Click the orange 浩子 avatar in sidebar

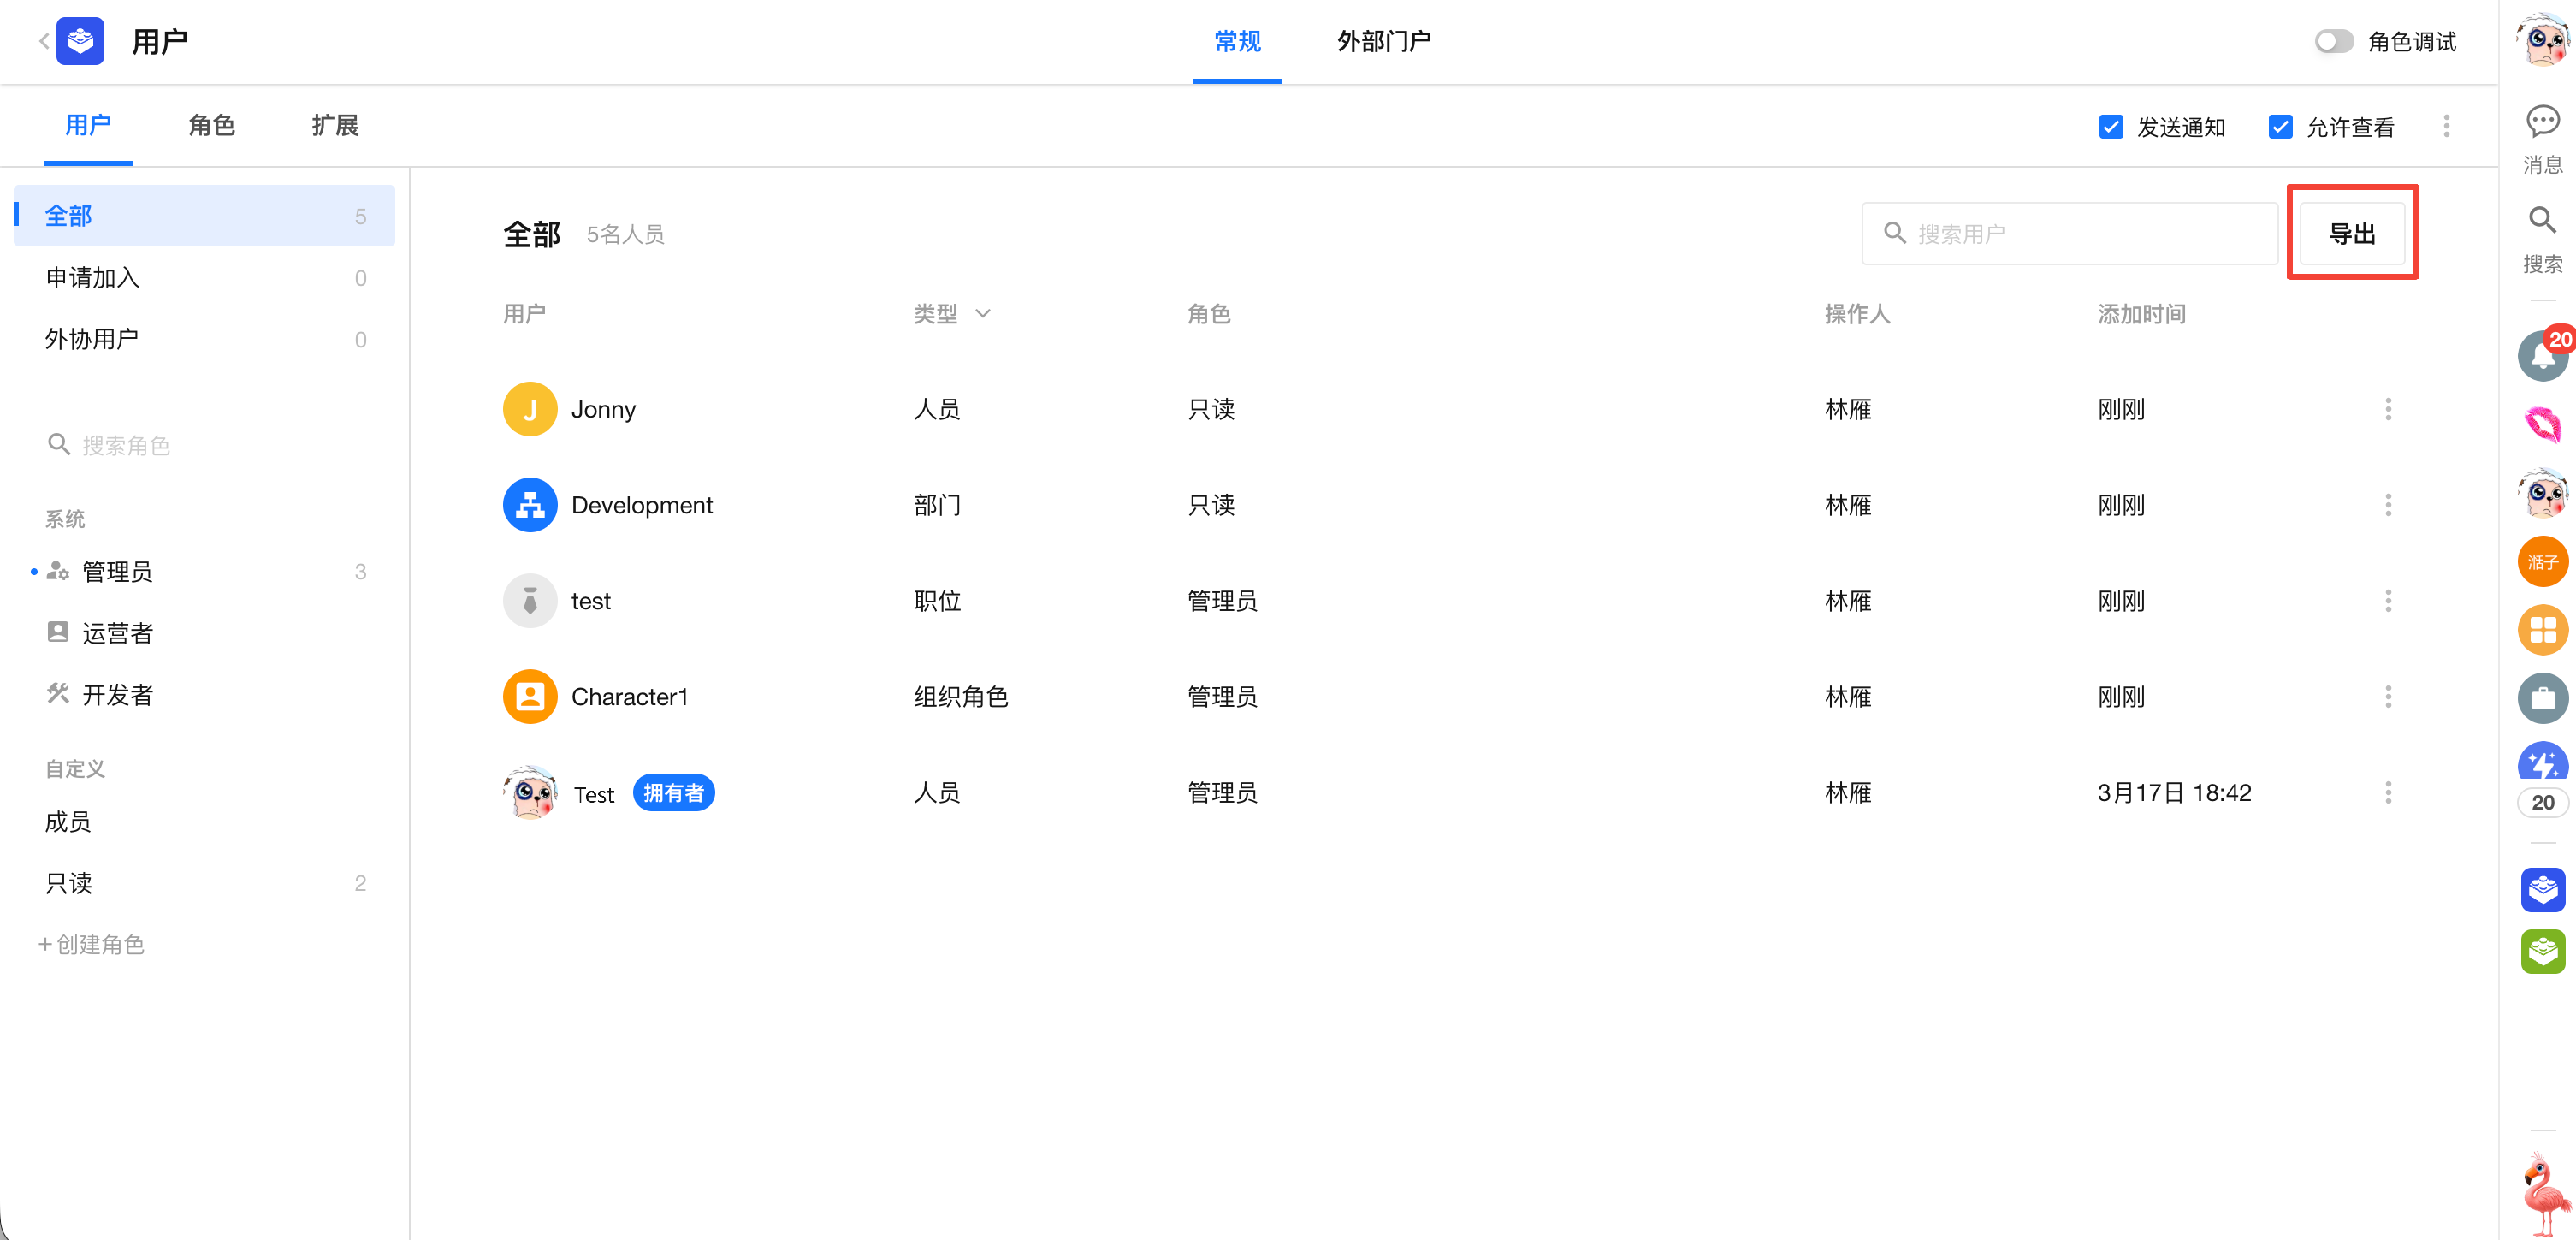pyautogui.click(x=2542, y=561)
